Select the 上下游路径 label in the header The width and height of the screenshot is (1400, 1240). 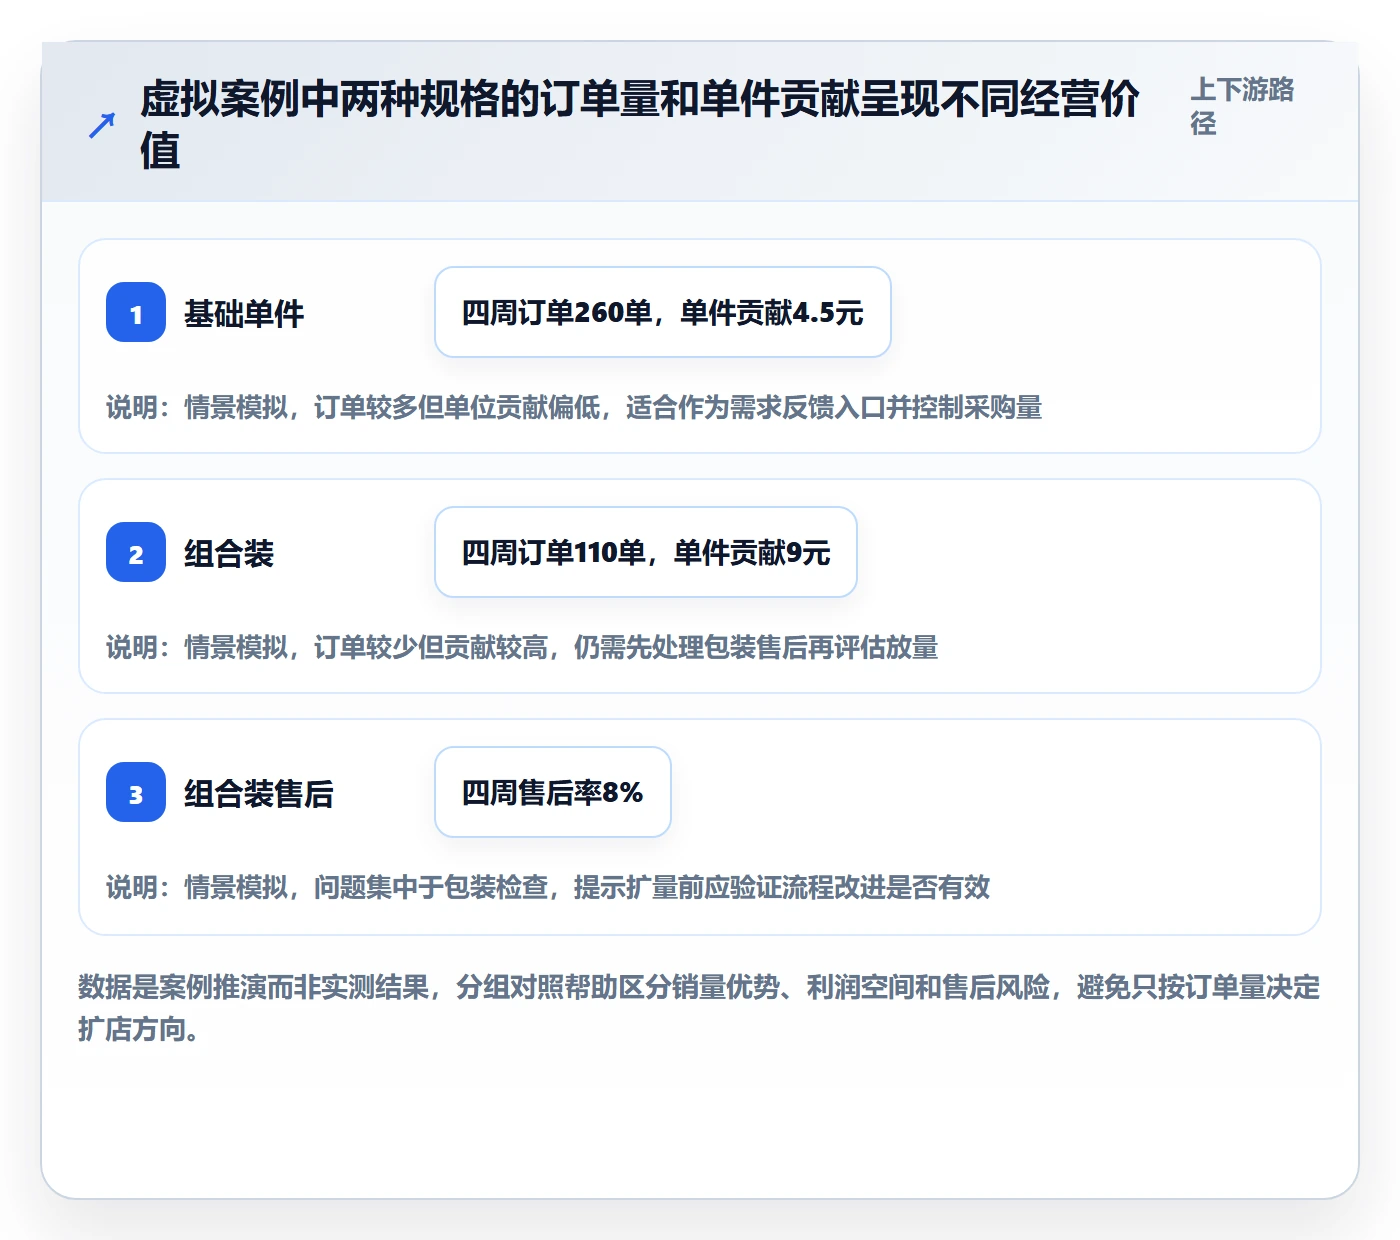[x=1242, y=106]
